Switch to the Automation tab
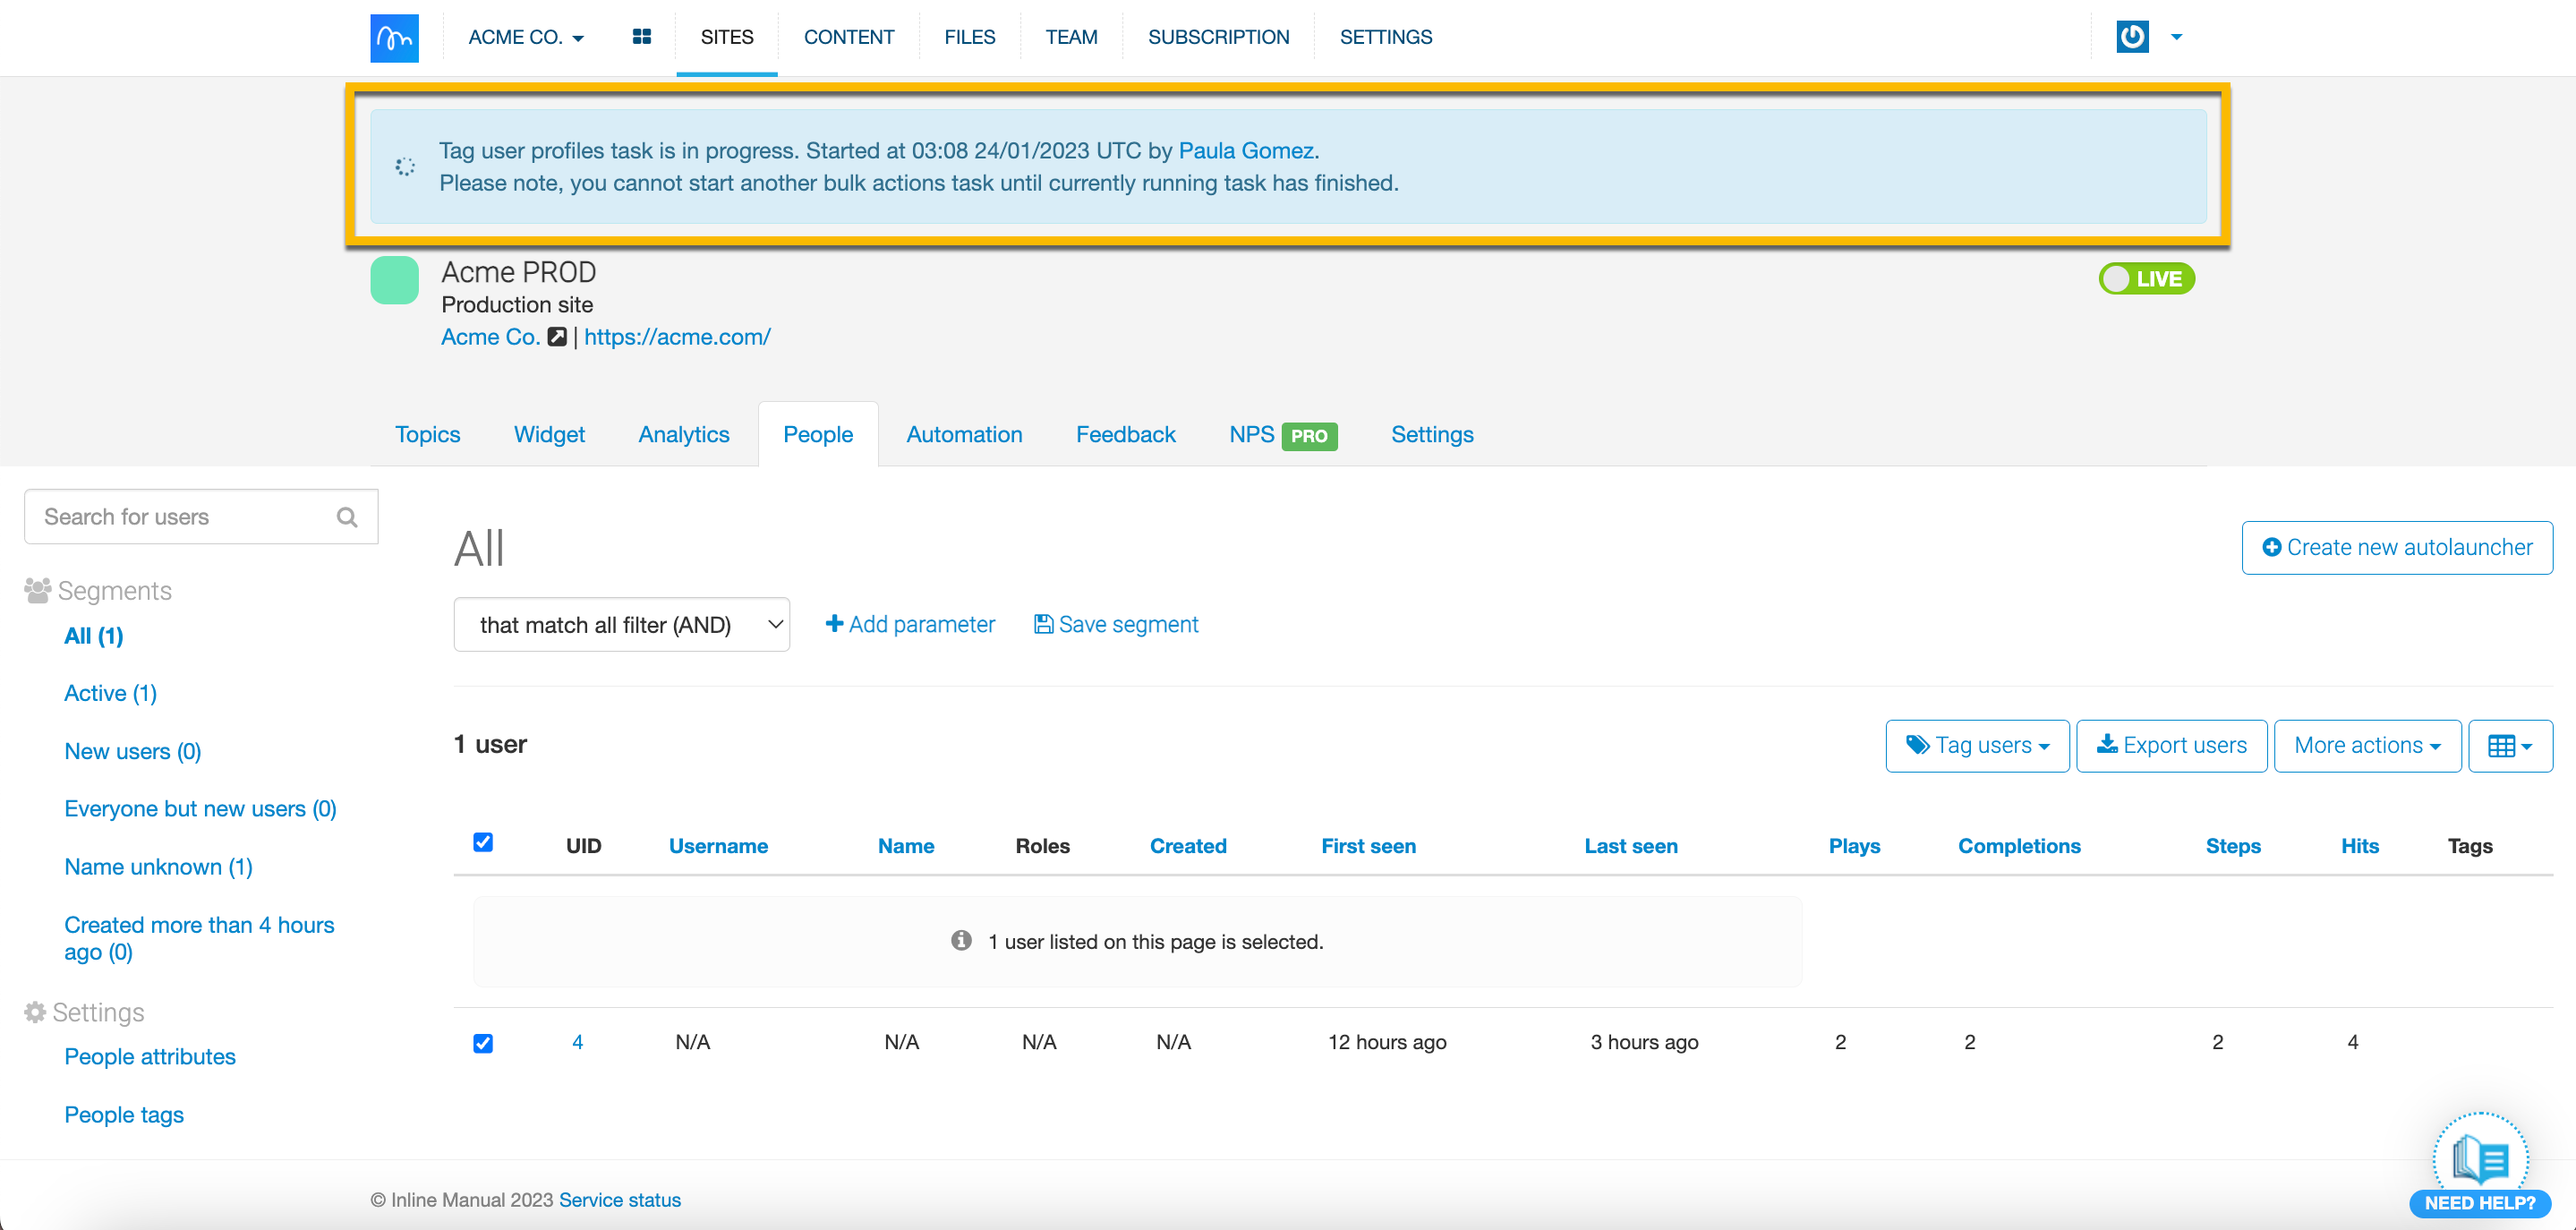The height and width of the screenshot is (1230, 2576). [x=964, y=435]
